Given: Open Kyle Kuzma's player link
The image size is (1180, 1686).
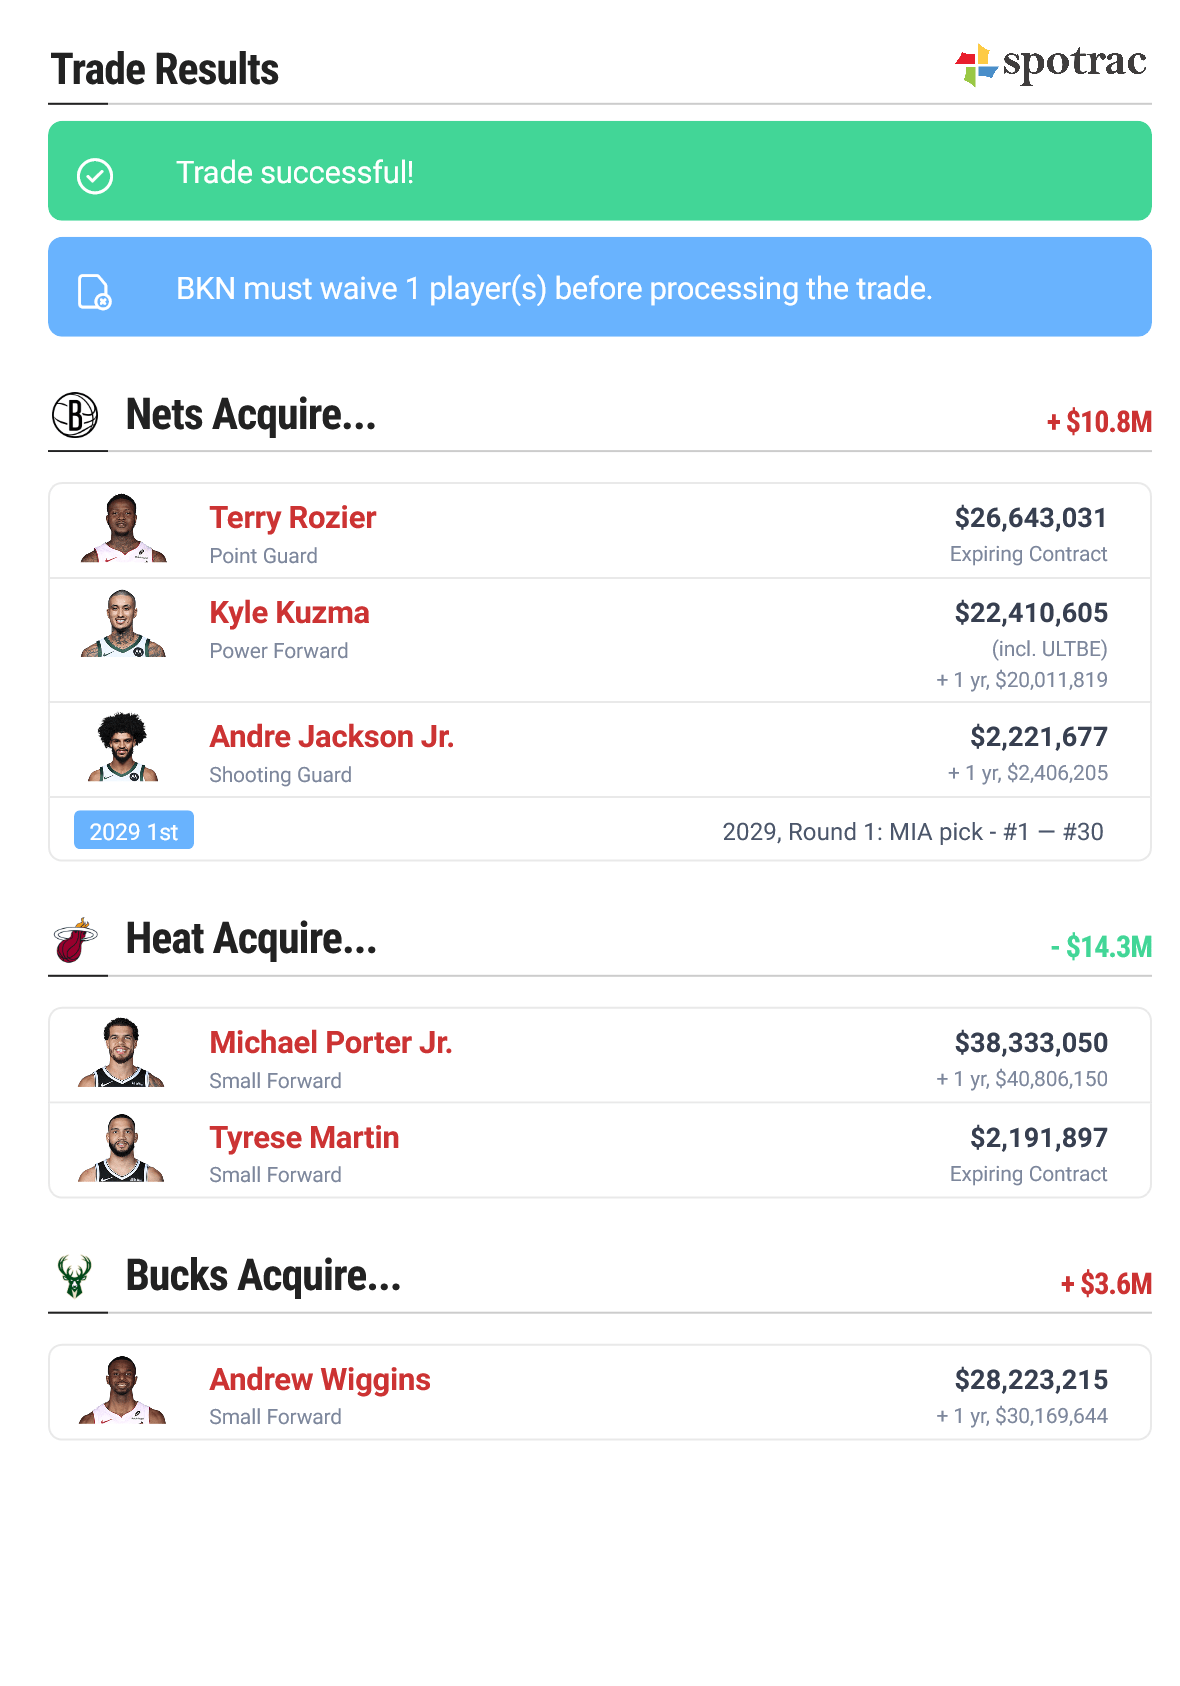Looking at the screenshot, I should point(289,613).
